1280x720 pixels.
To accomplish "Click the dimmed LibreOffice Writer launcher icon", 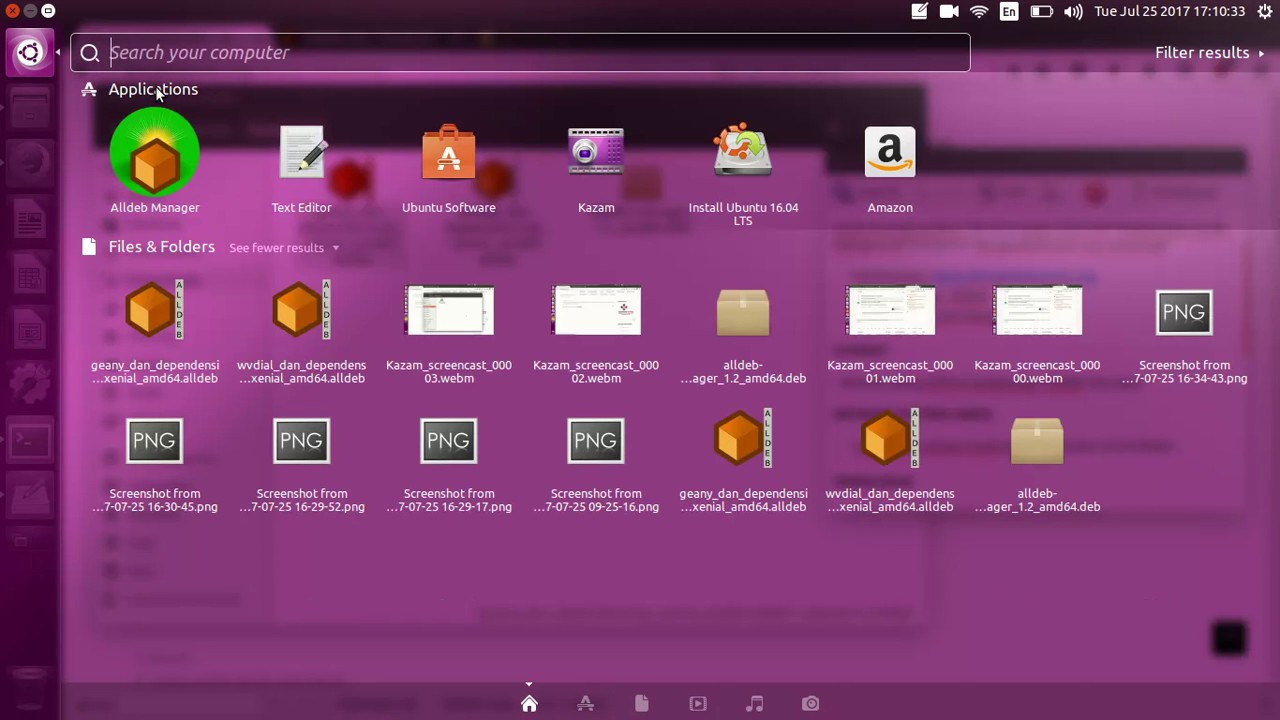I will (x=29, y=219).
